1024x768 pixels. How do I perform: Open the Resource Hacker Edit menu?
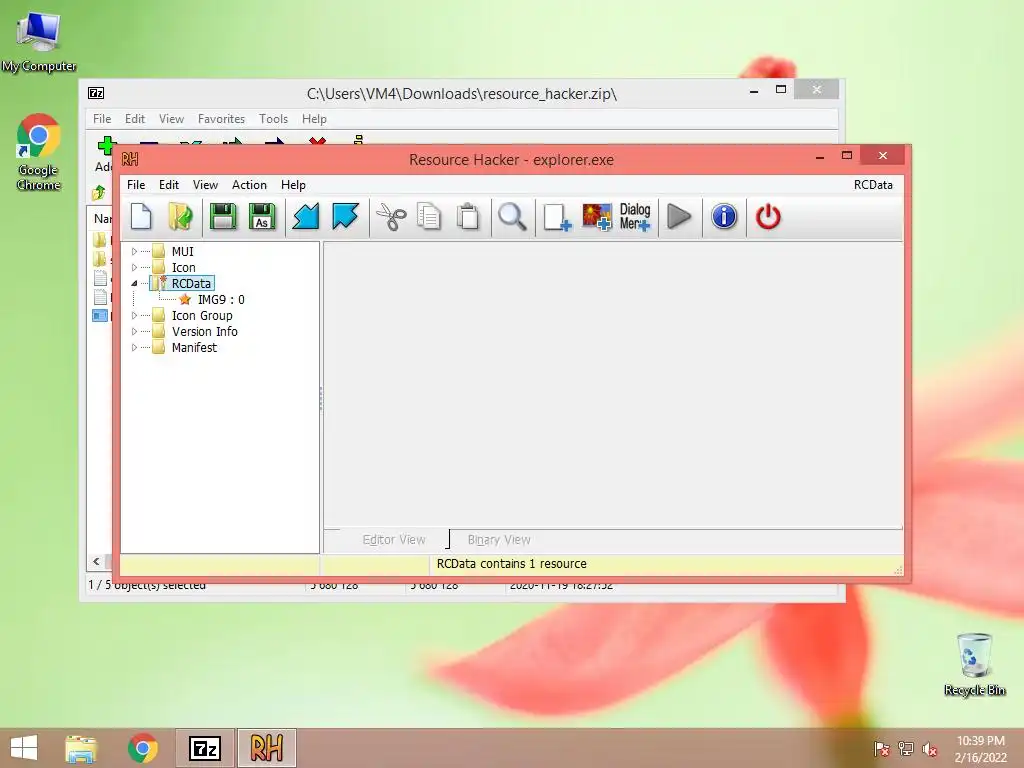click(x=168, y=185)
